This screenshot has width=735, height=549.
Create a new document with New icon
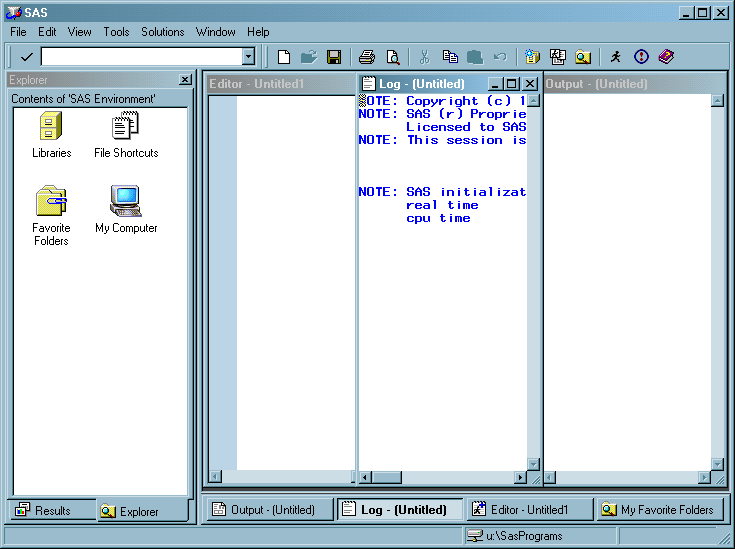[284, 57]
